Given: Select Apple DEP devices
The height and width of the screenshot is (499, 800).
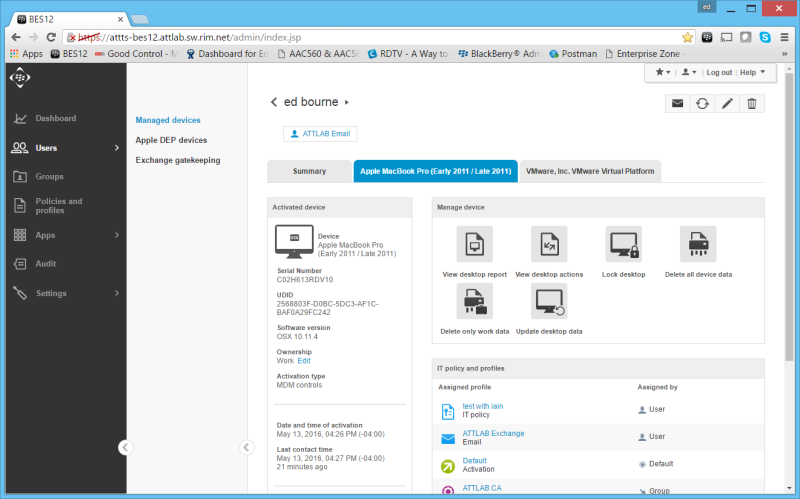Looking at the screenshot, I should 171,140.
